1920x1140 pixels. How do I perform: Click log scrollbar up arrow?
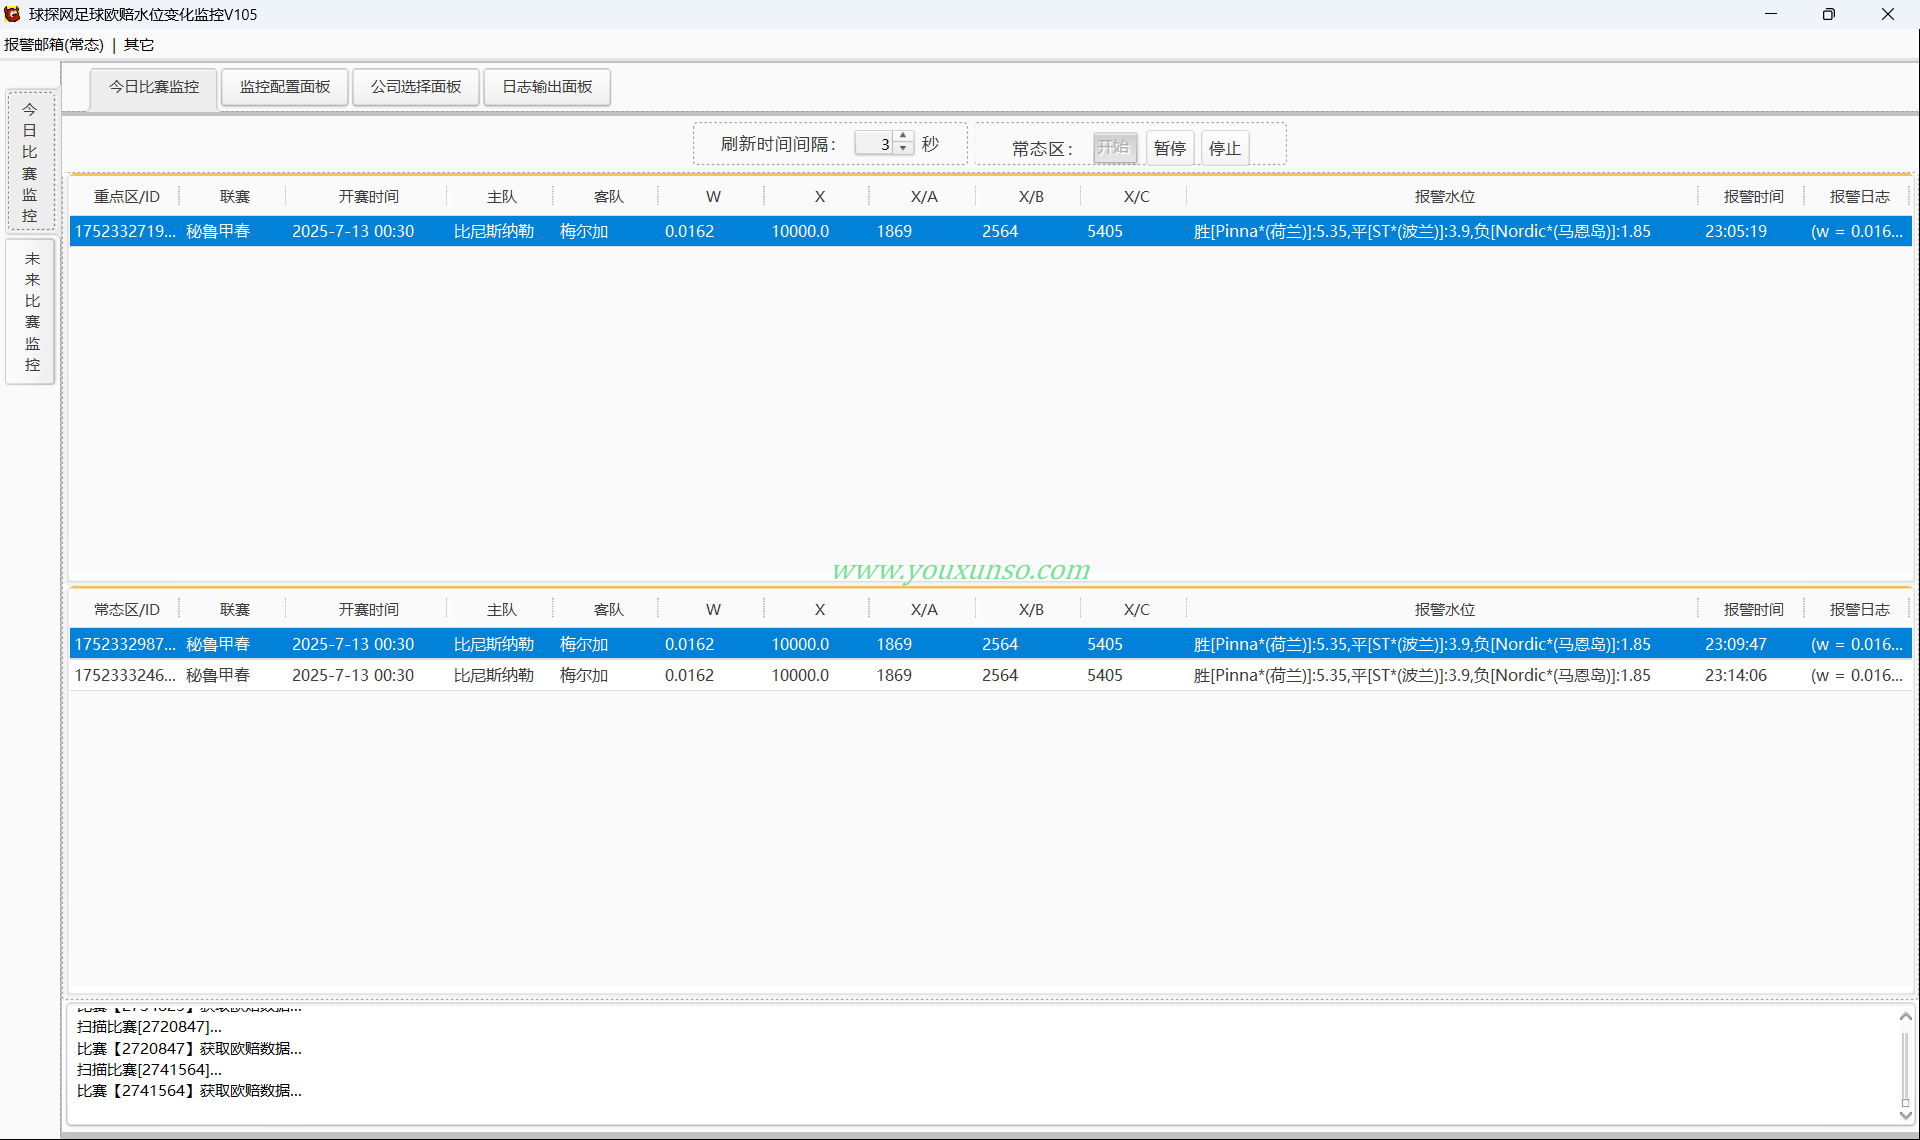[x=1905, y=1016]
